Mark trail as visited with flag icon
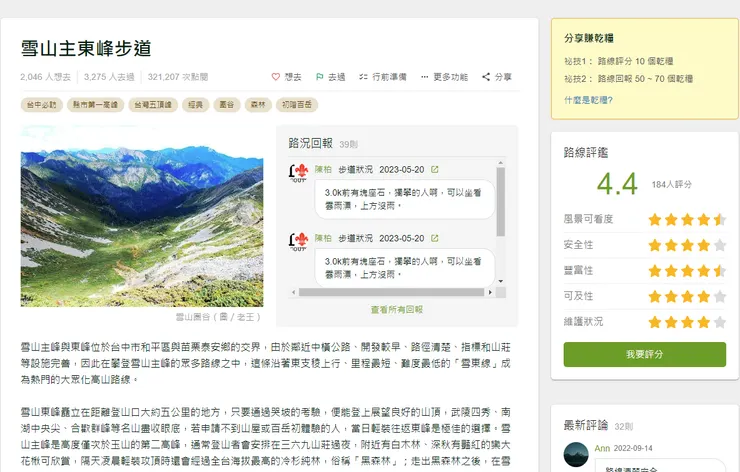The image size is (740, 472). click(x=320, y=77)
